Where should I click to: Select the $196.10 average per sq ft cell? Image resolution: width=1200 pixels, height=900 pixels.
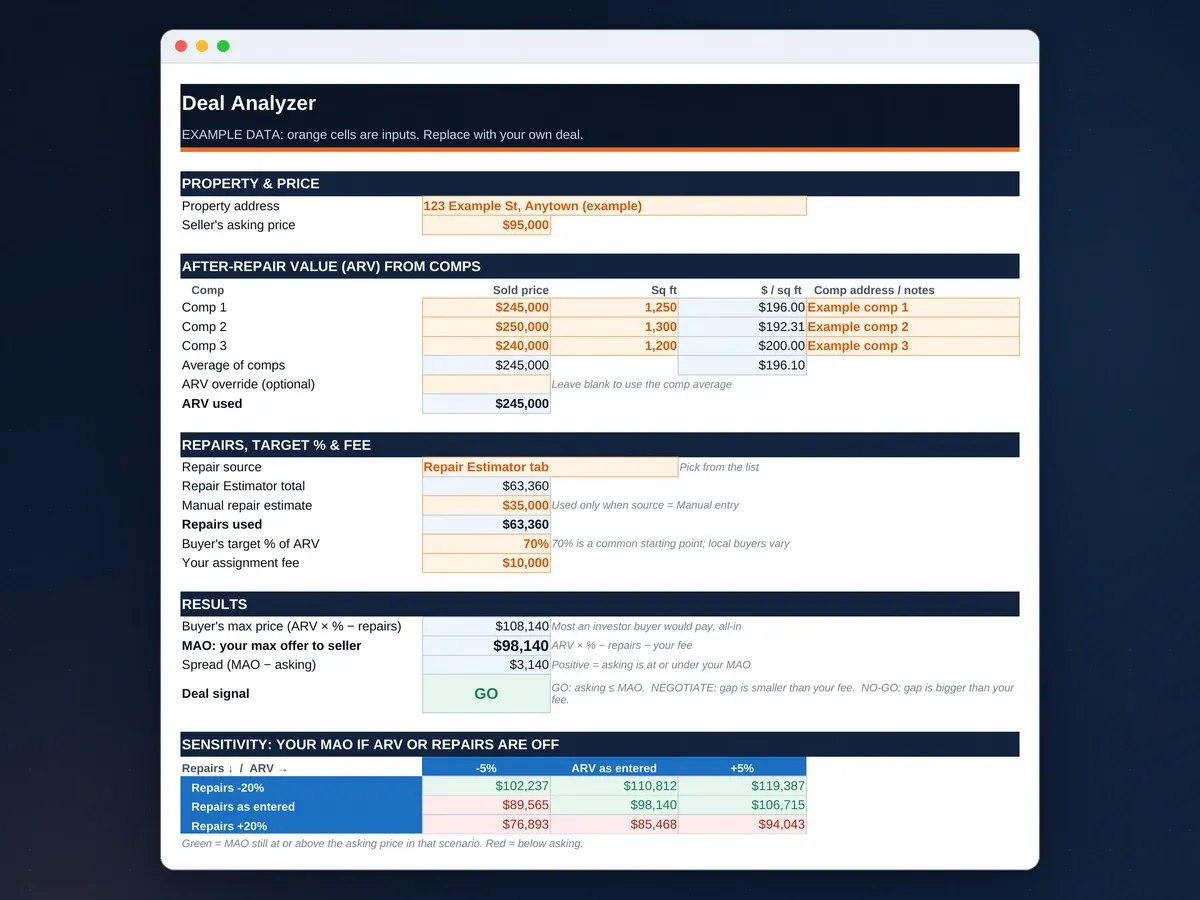[742, 365]
